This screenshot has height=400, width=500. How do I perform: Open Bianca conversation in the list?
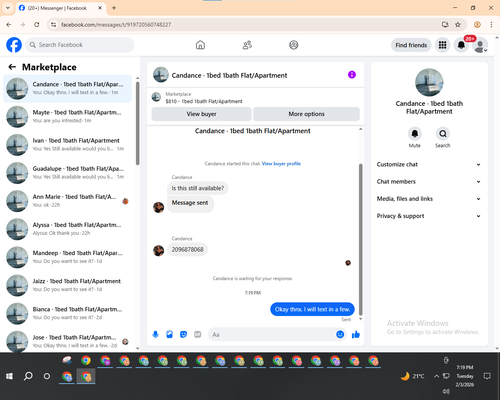click(x=67, y=313)
